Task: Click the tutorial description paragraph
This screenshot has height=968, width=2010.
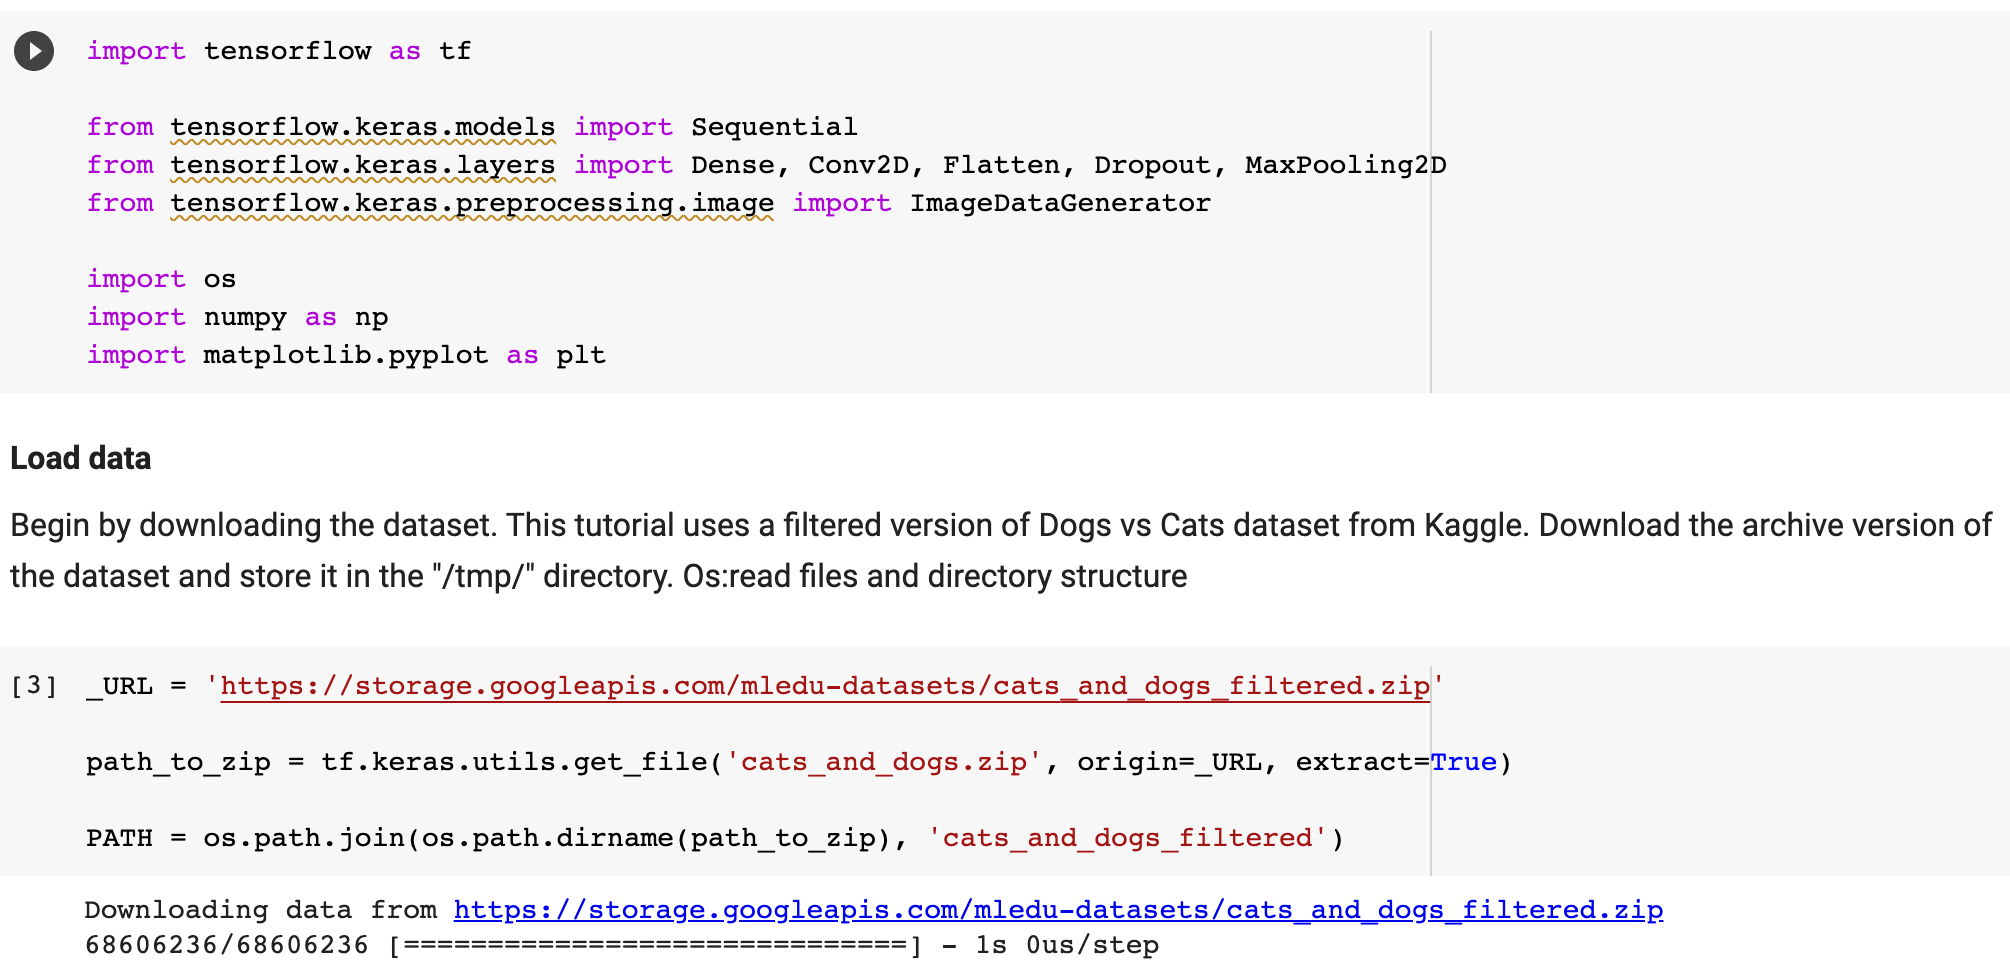Action: pyautogui.click(x=1000, y=550)
